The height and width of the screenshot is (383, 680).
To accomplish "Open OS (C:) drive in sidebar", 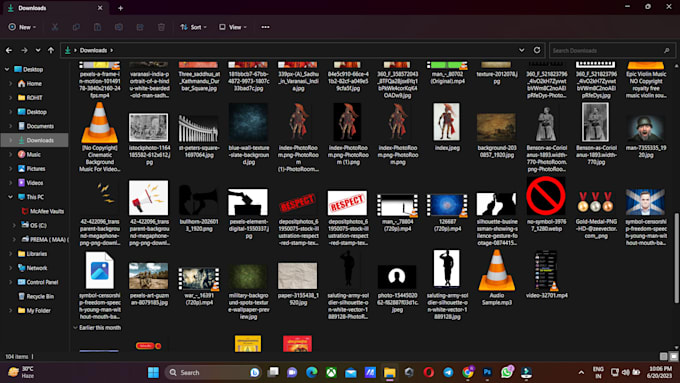I will pos(34,226).
